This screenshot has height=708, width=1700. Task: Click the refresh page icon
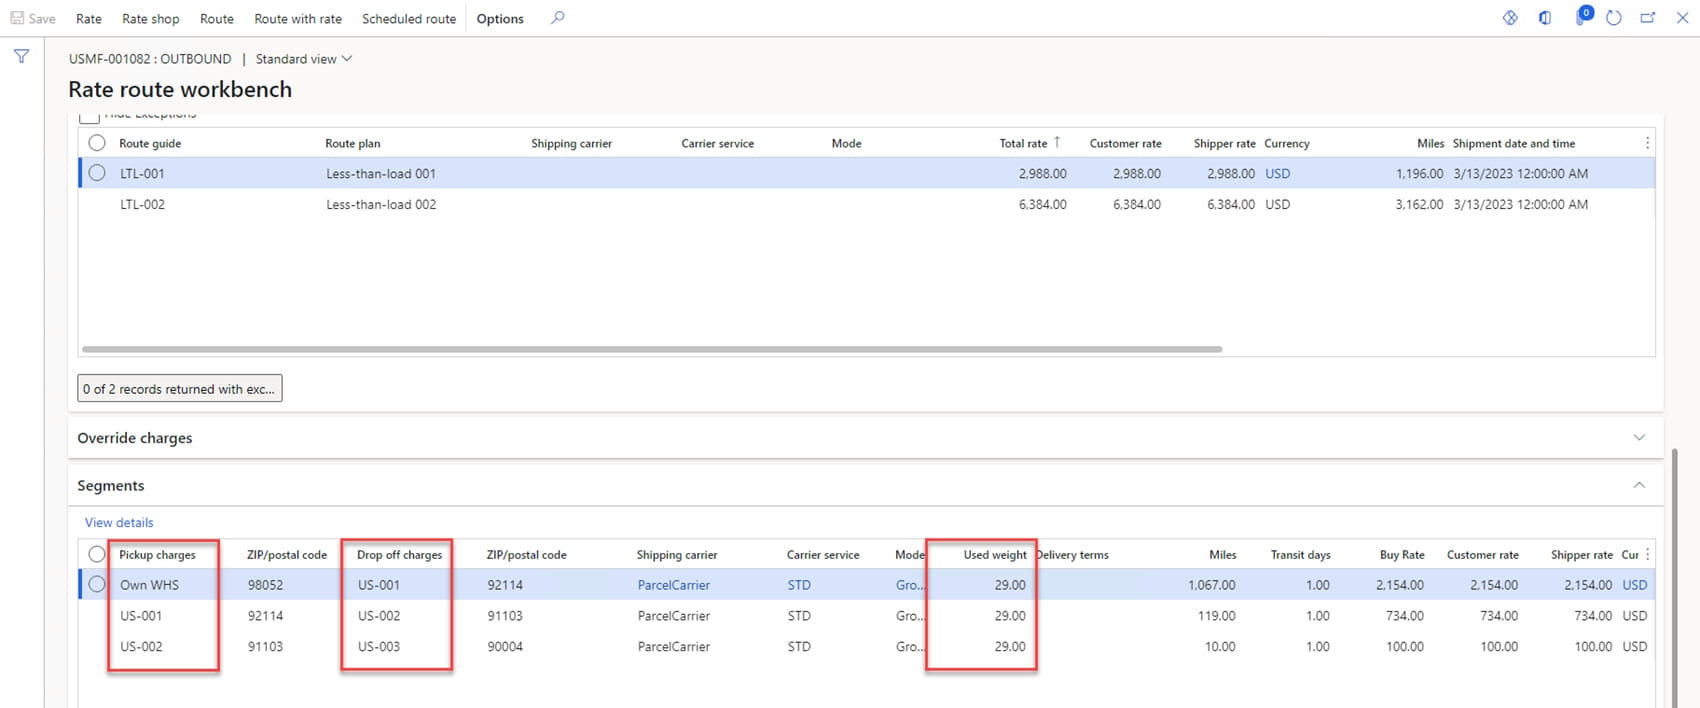click(1613, 18)
